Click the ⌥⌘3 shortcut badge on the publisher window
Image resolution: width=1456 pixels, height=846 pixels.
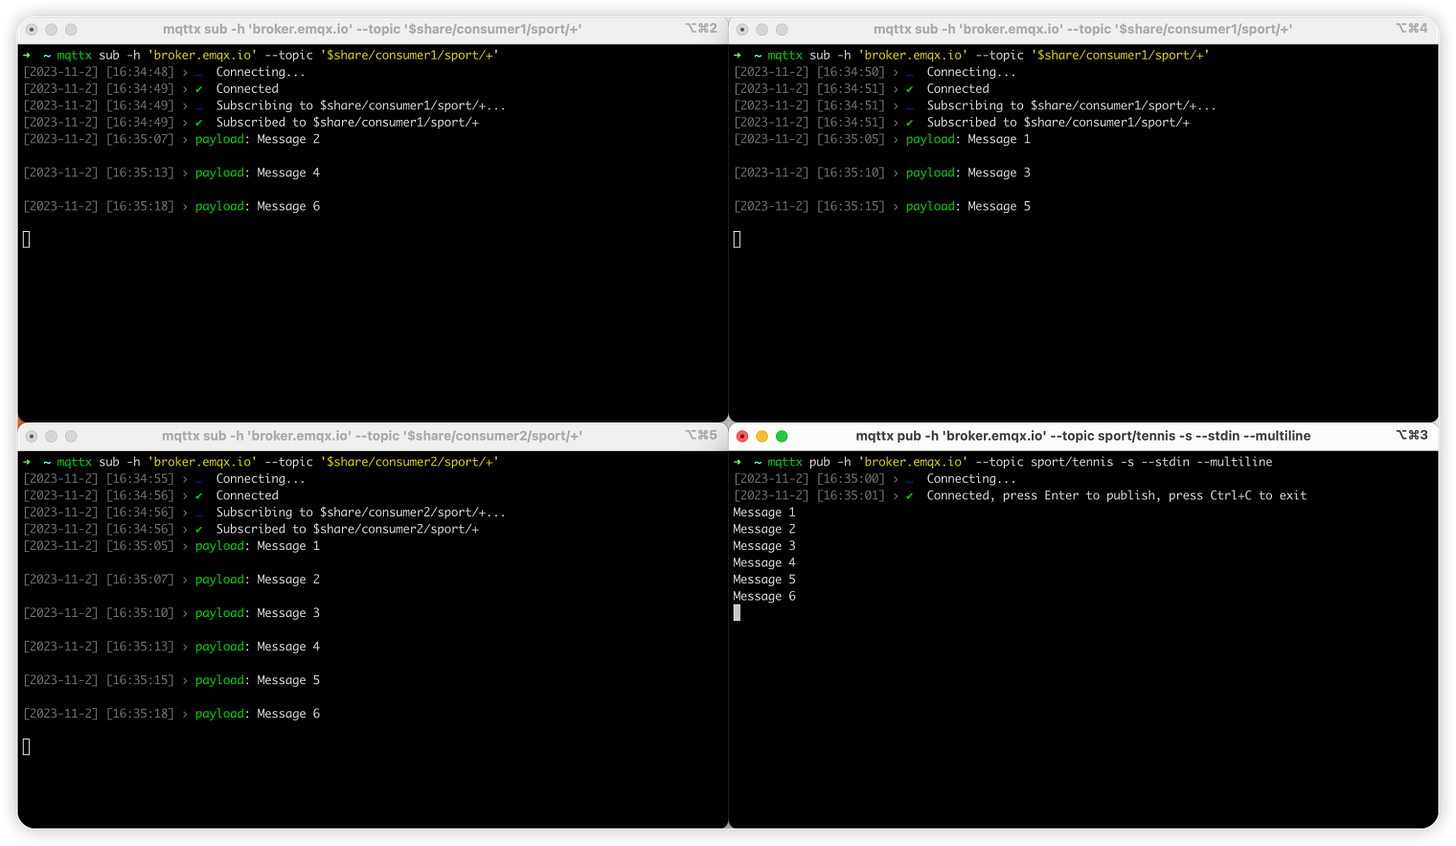tap(1413, 435)
